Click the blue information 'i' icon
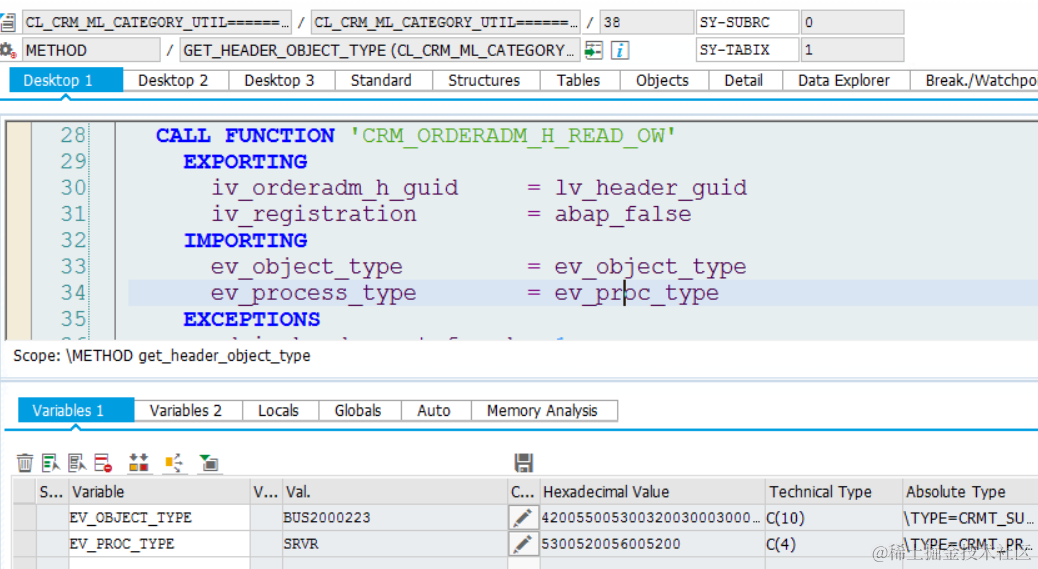Viewport: 1038px width, 569px height. pos(620,50)
